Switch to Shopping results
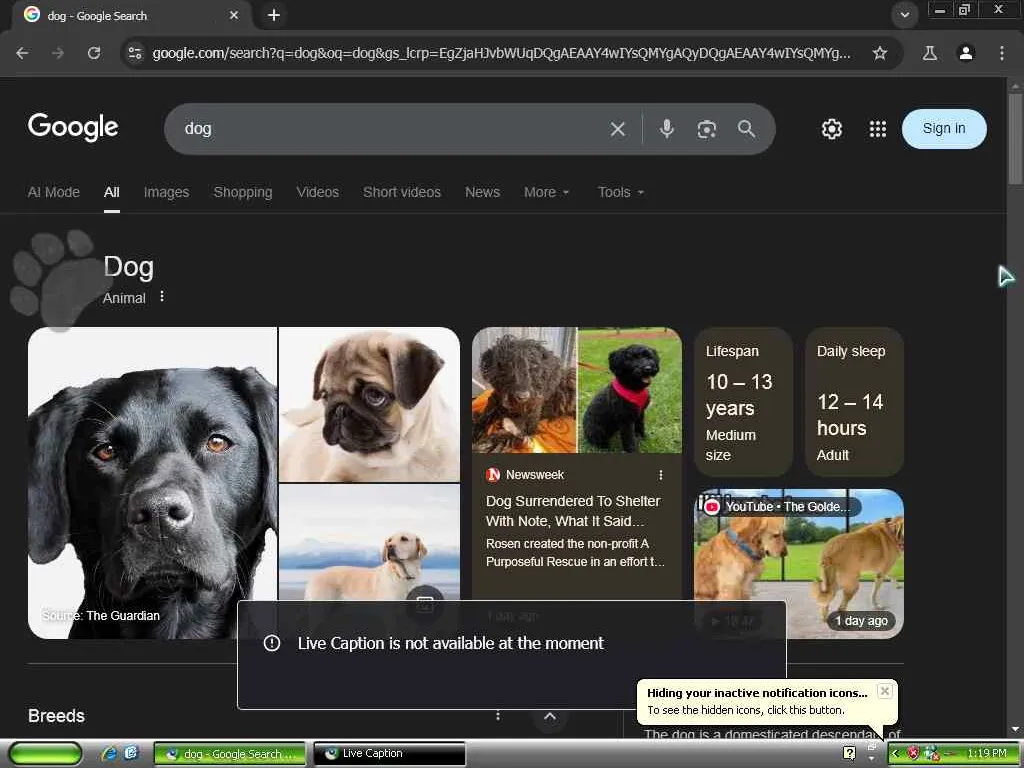The width and height of the screenshot is (1024, 768). coord(243,192)
